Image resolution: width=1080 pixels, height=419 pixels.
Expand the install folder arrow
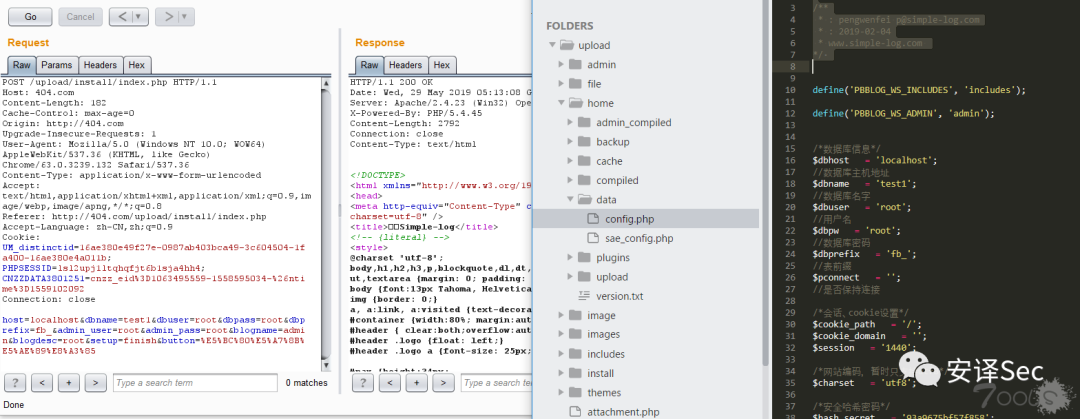click(x=558, y=373)
